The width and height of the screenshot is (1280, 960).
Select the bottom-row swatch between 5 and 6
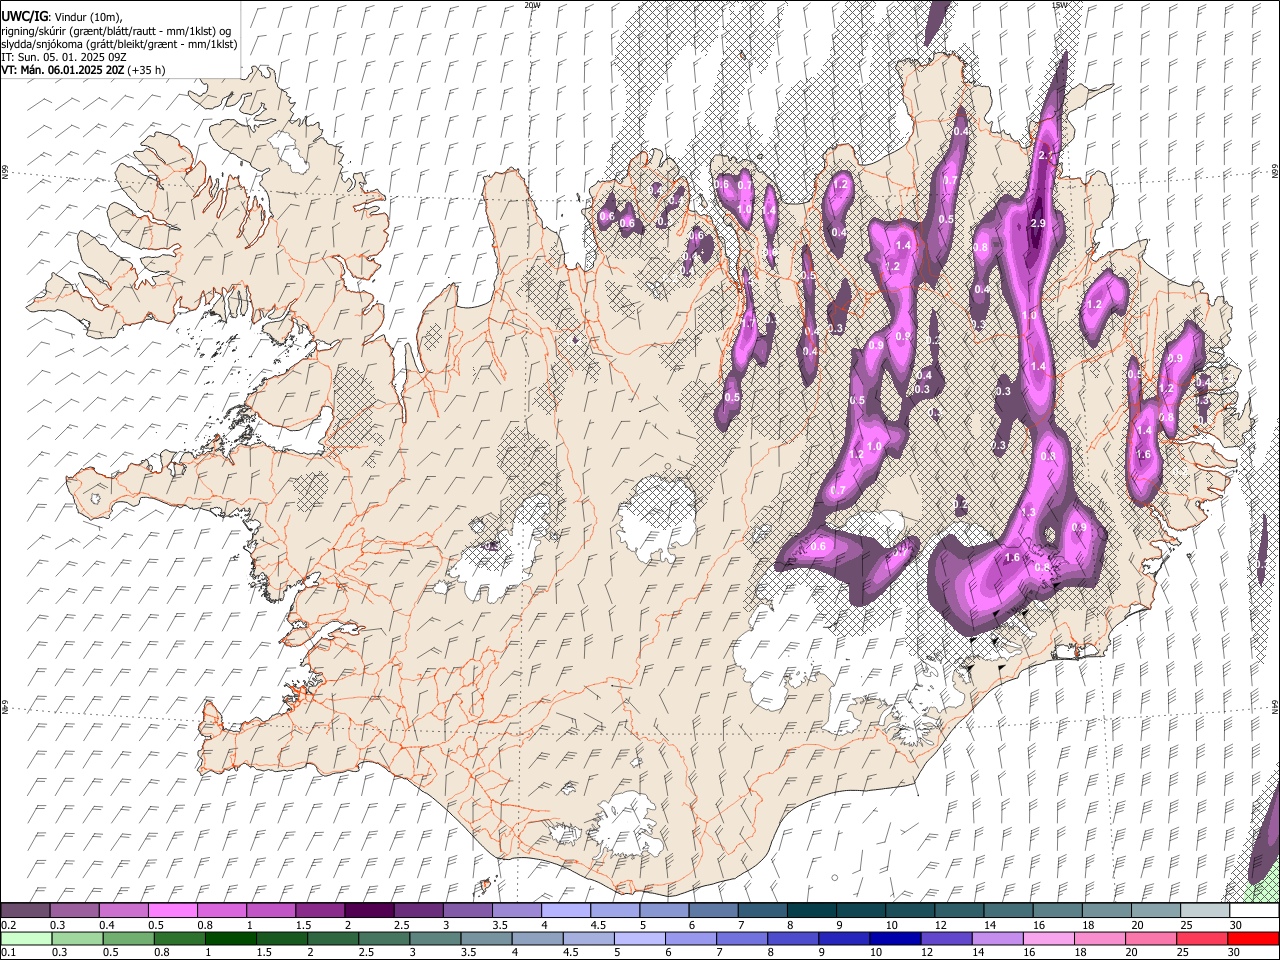pos(639,938)
